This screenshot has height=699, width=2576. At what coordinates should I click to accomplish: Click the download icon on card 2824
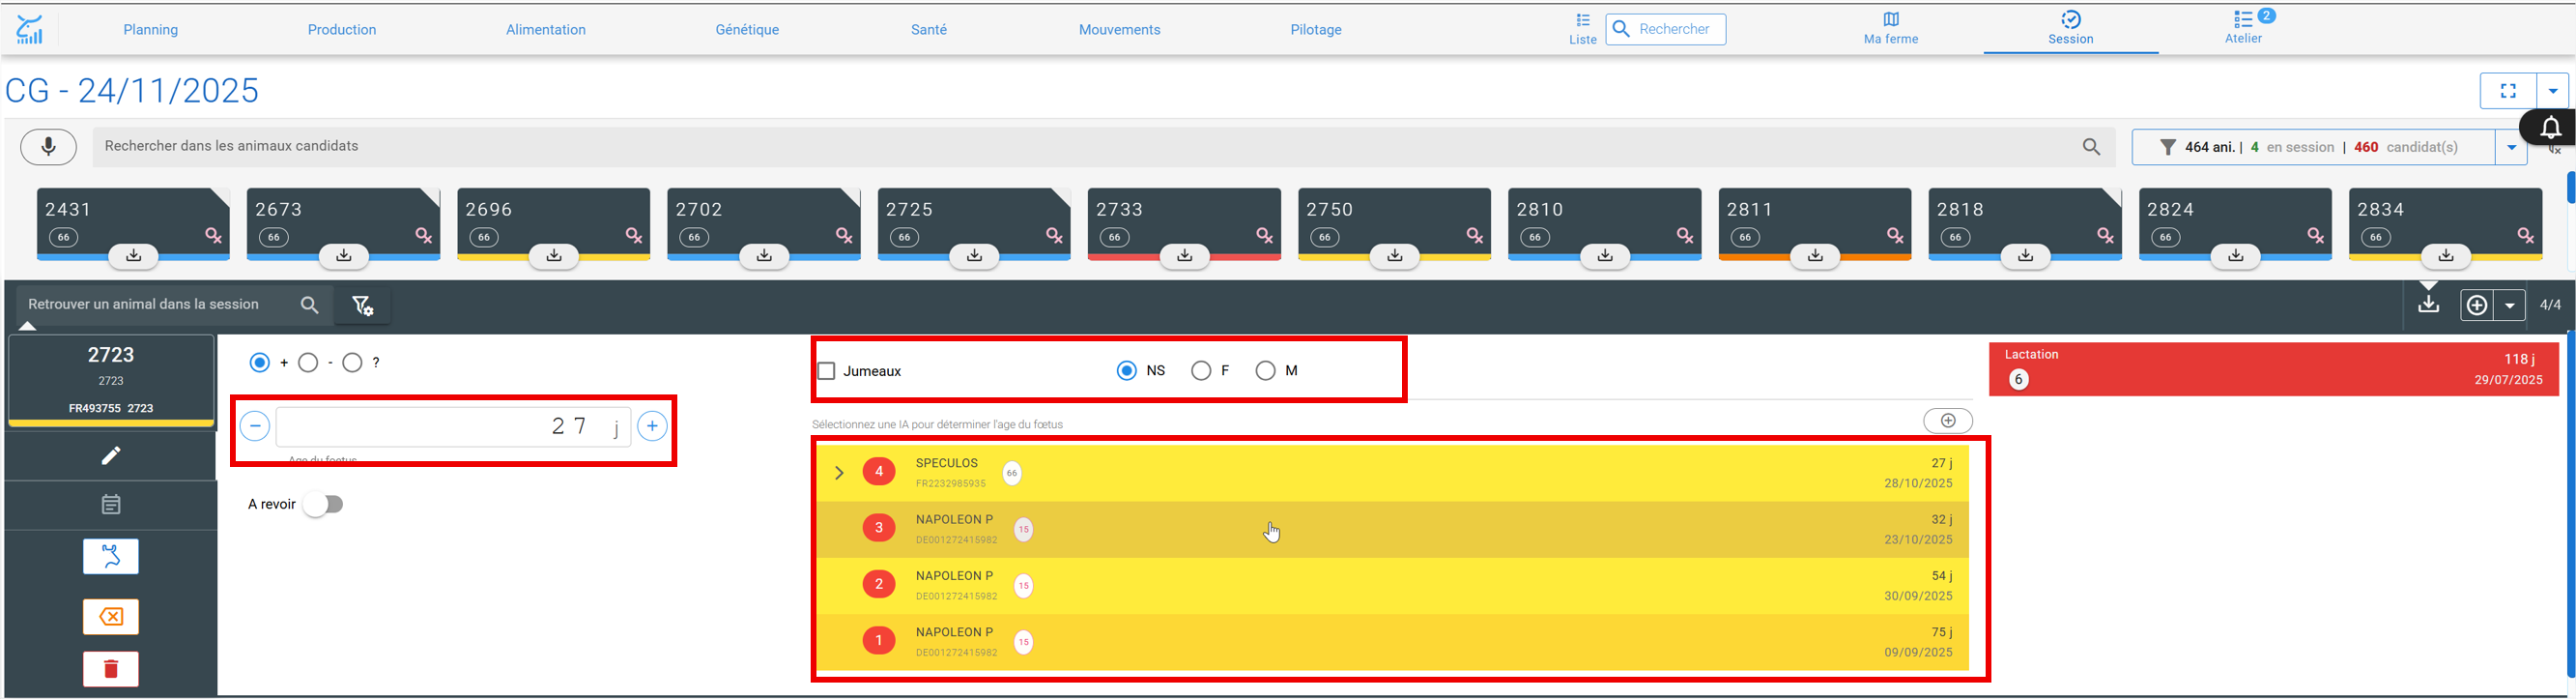(x=2236, y=256)
